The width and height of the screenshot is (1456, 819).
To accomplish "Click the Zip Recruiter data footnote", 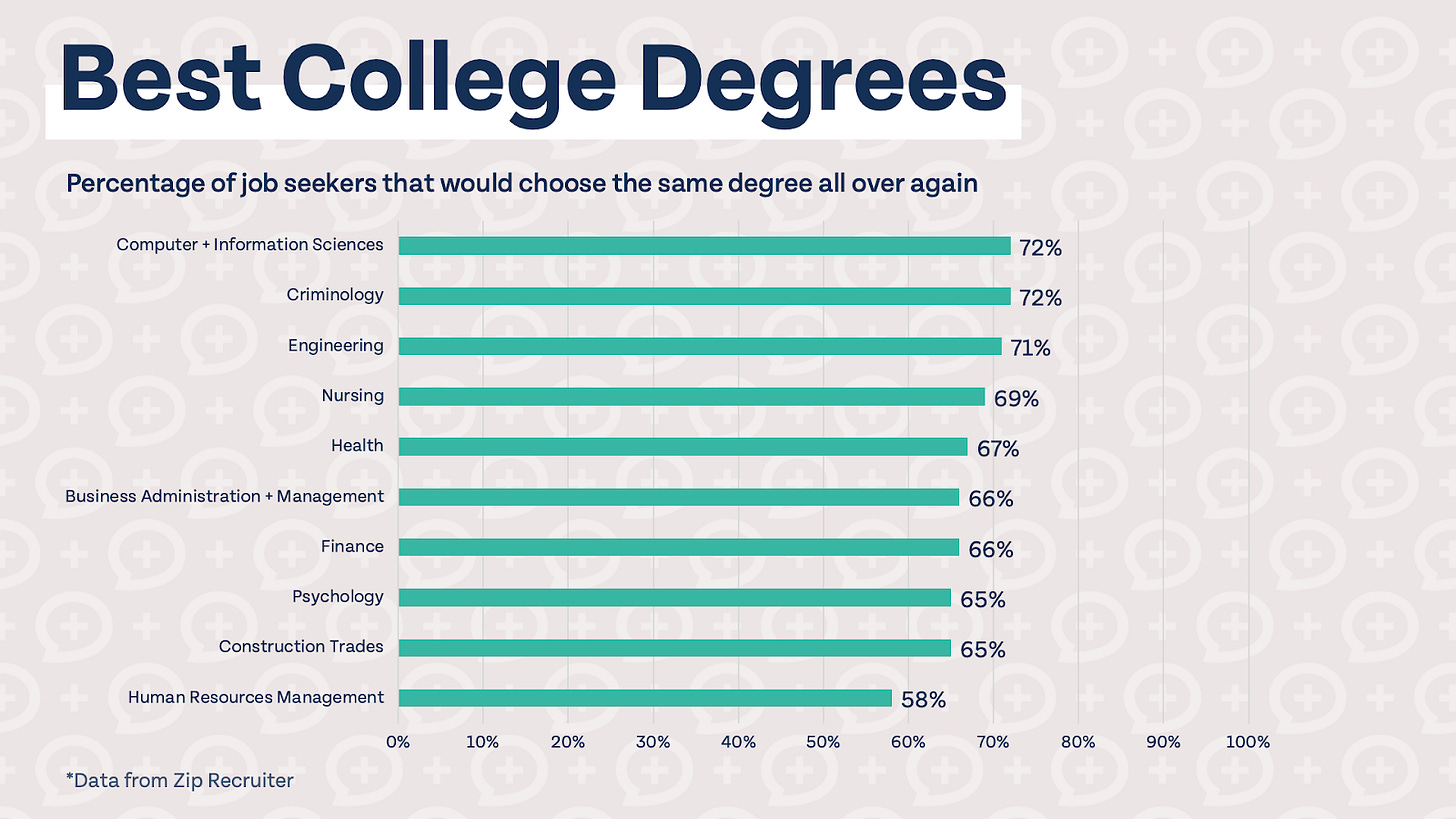I will point(178,780).
